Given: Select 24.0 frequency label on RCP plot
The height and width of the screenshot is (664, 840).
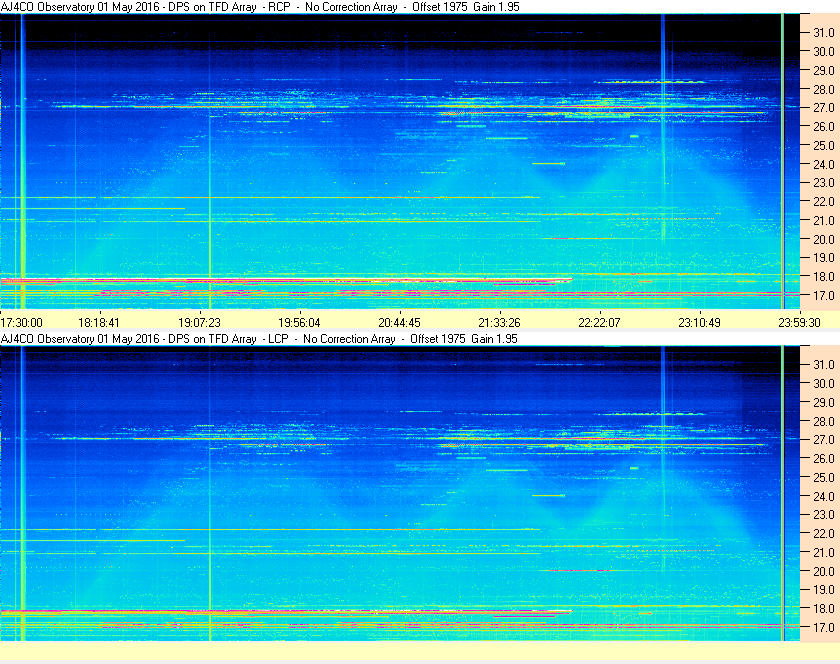Looking at the screenshot, I should (x=824, y=164).
